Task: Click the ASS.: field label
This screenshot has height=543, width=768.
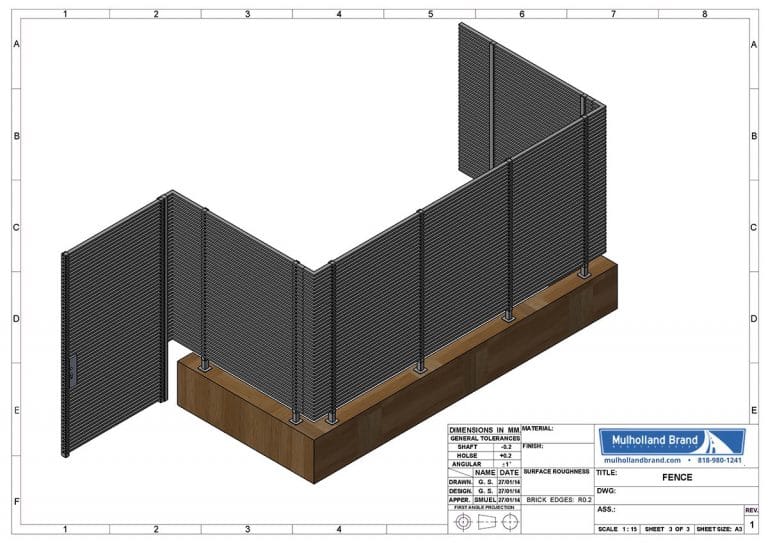Action: [606, 509]
